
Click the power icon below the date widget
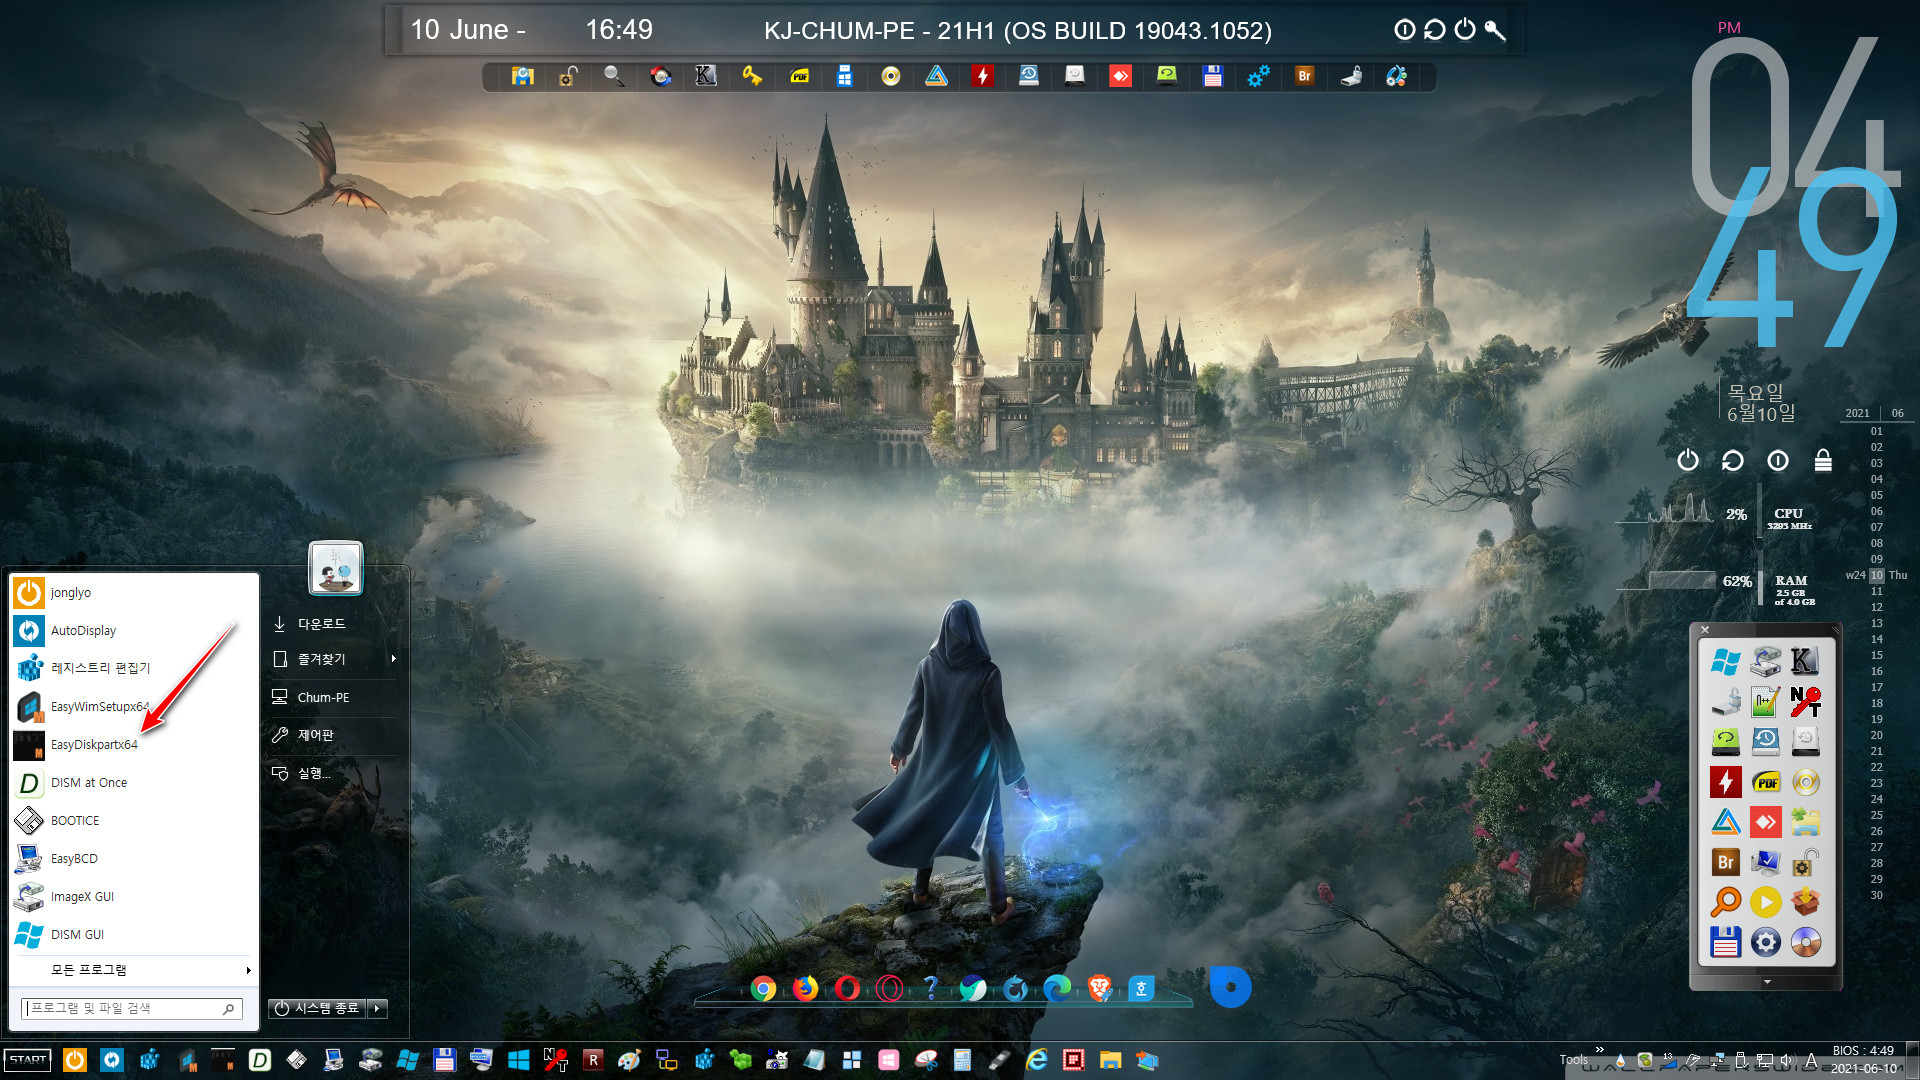click(1688, 460)
